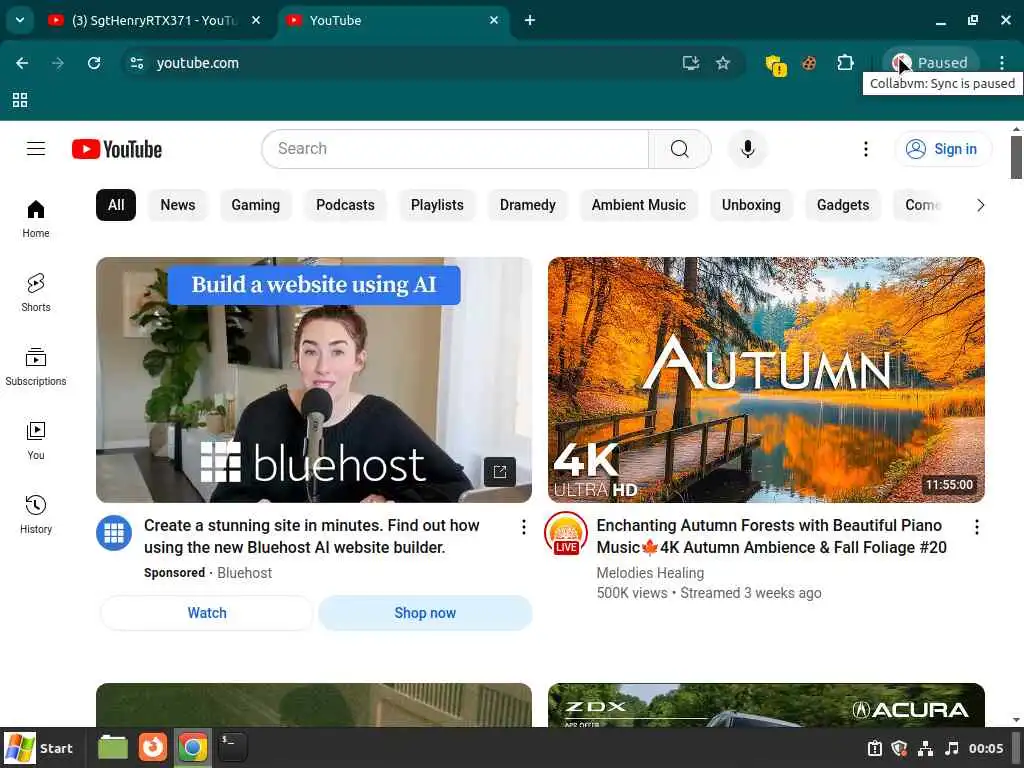The image size is (1024, 768).
Task: Click the magnifier search button
Action: coord(680,149)
